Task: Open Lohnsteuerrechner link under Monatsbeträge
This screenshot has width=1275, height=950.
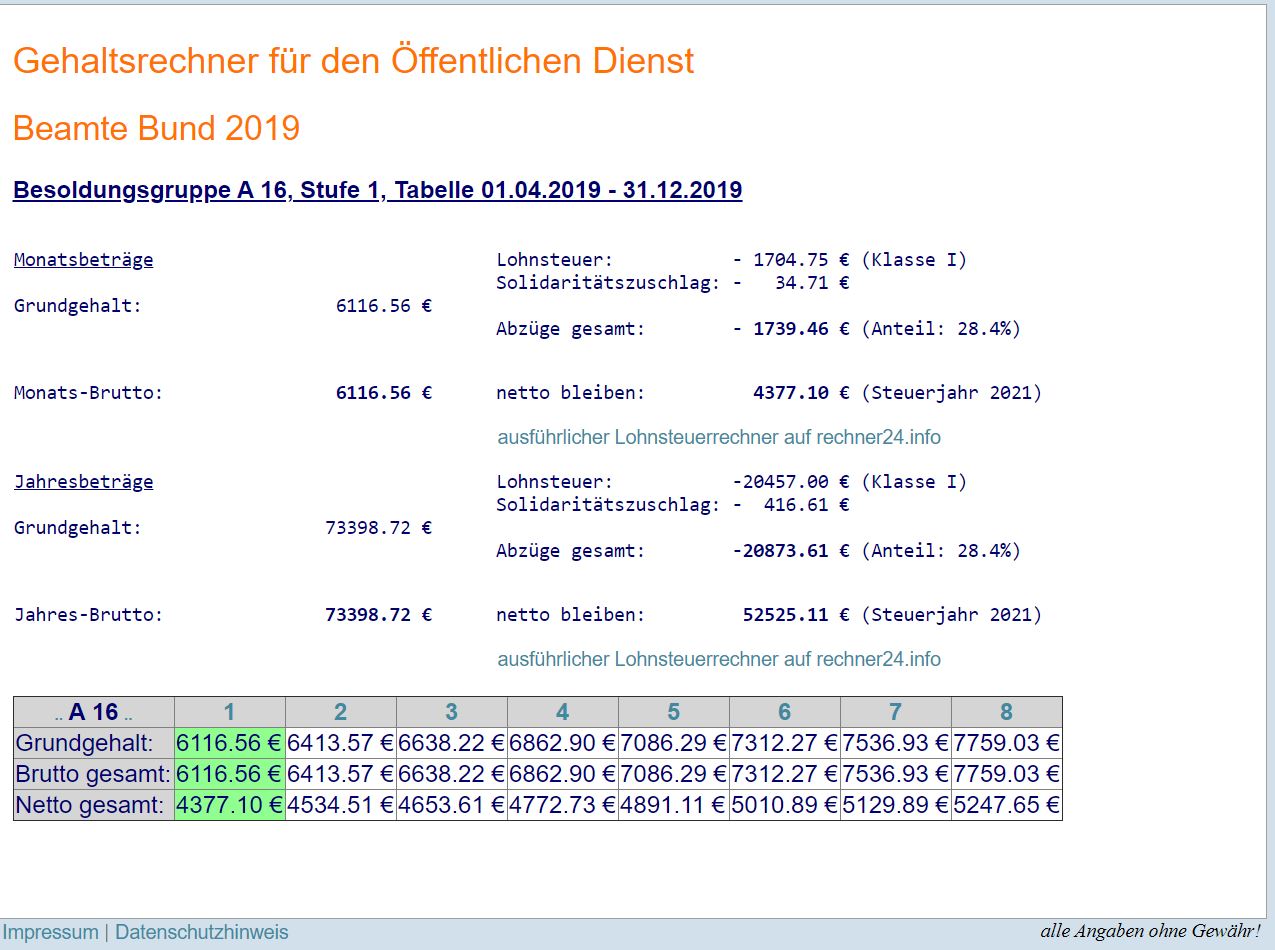Action: coord(718,437)
